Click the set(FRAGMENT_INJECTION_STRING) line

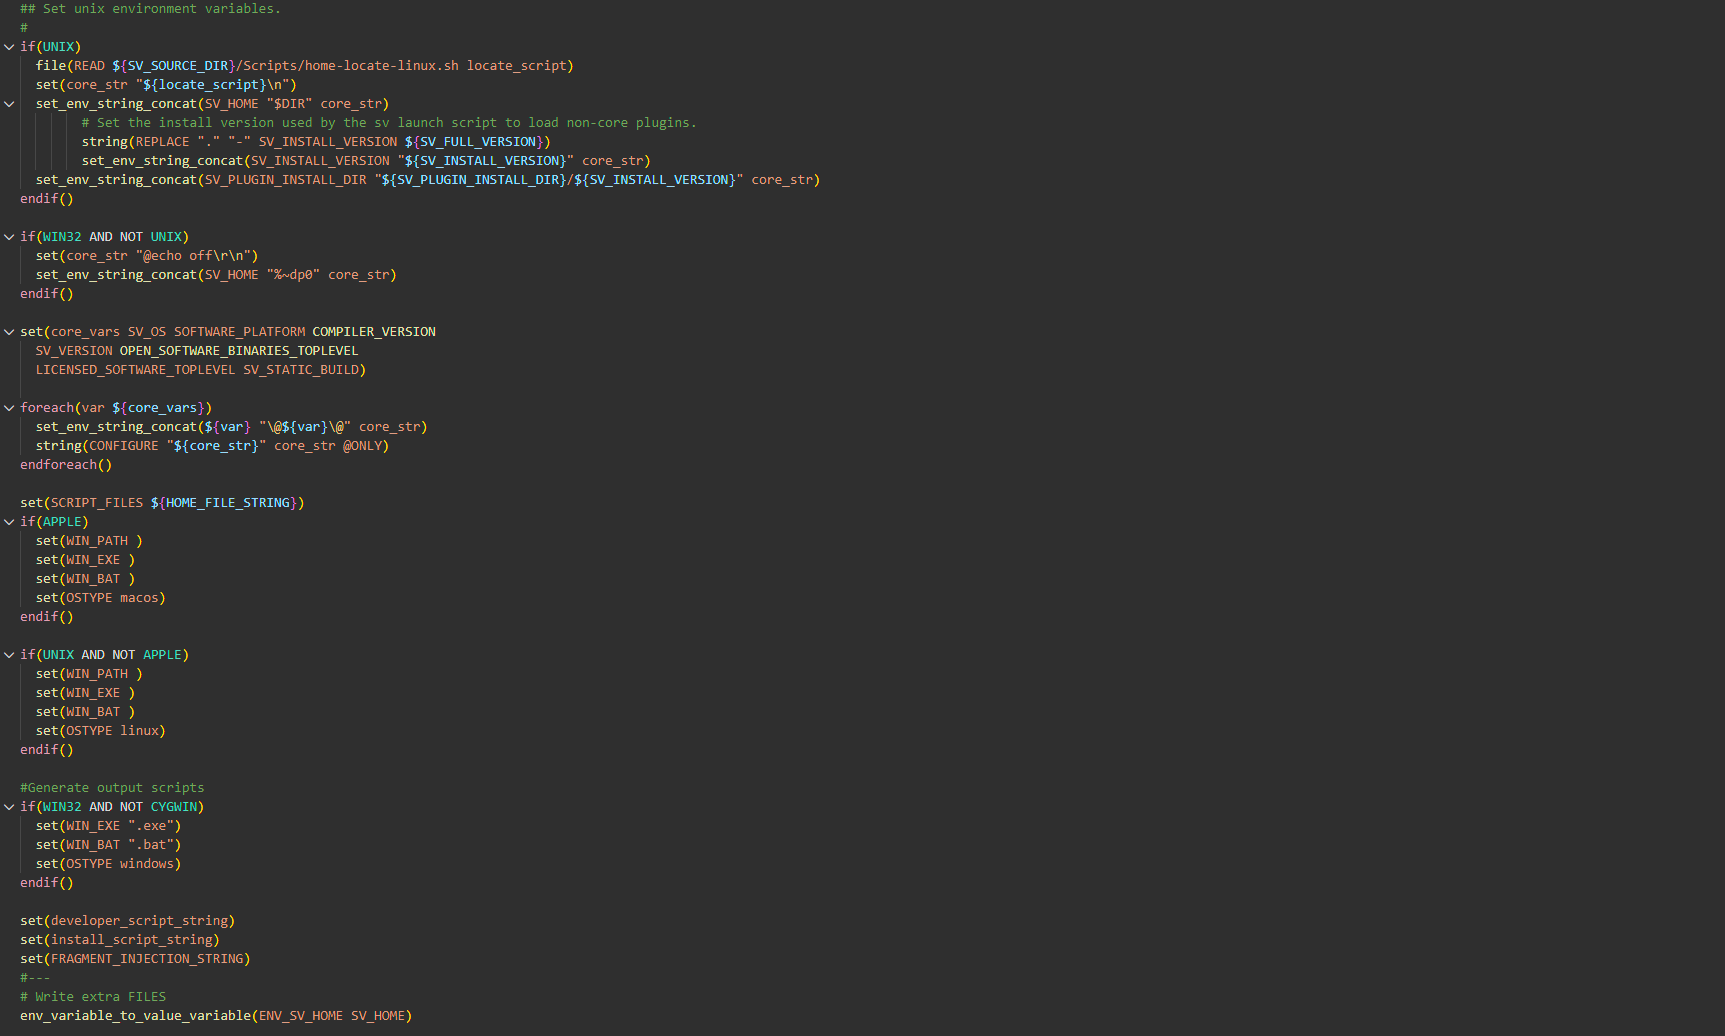[135, 959]
